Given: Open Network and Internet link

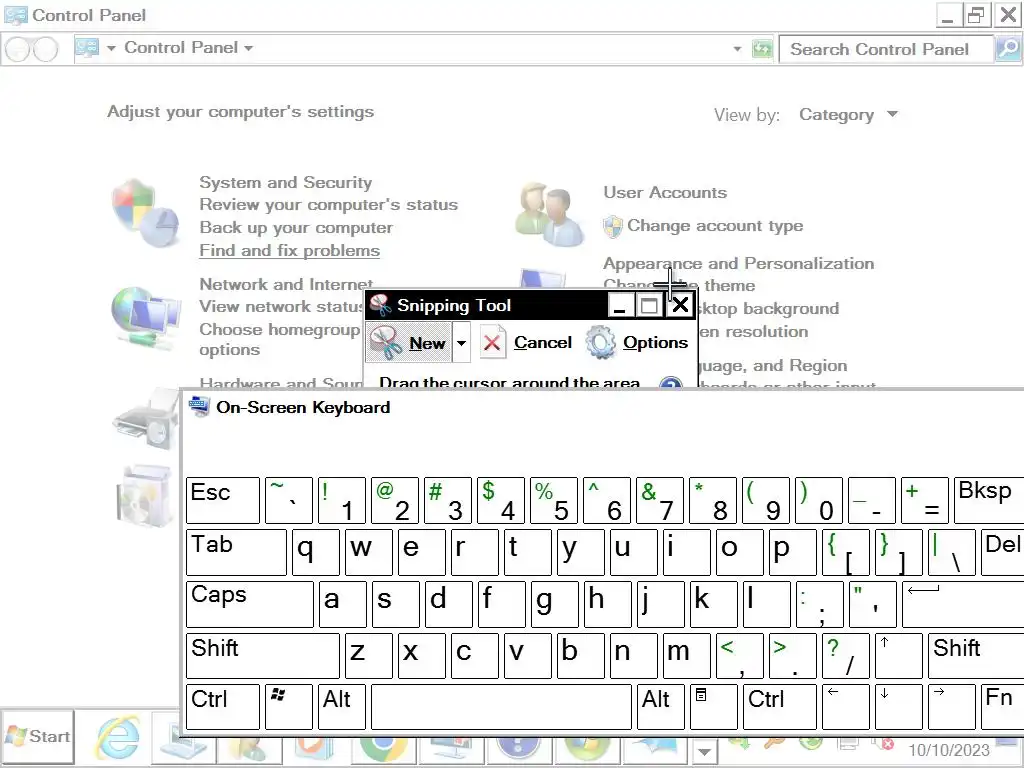Looking at the screenshot, I should 286,284.
